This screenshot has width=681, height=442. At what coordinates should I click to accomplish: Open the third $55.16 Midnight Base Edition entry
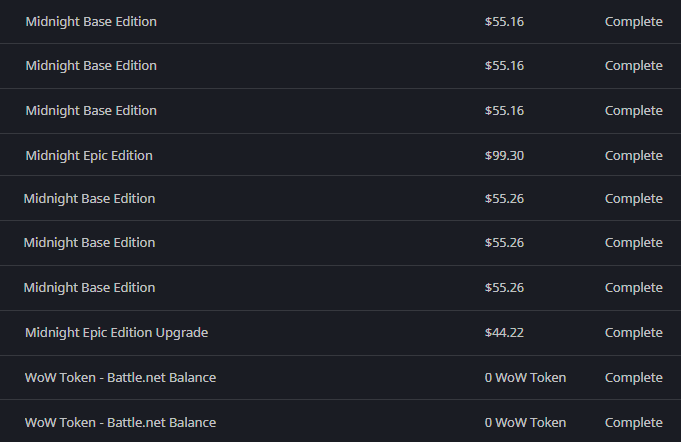click(91, 111)
